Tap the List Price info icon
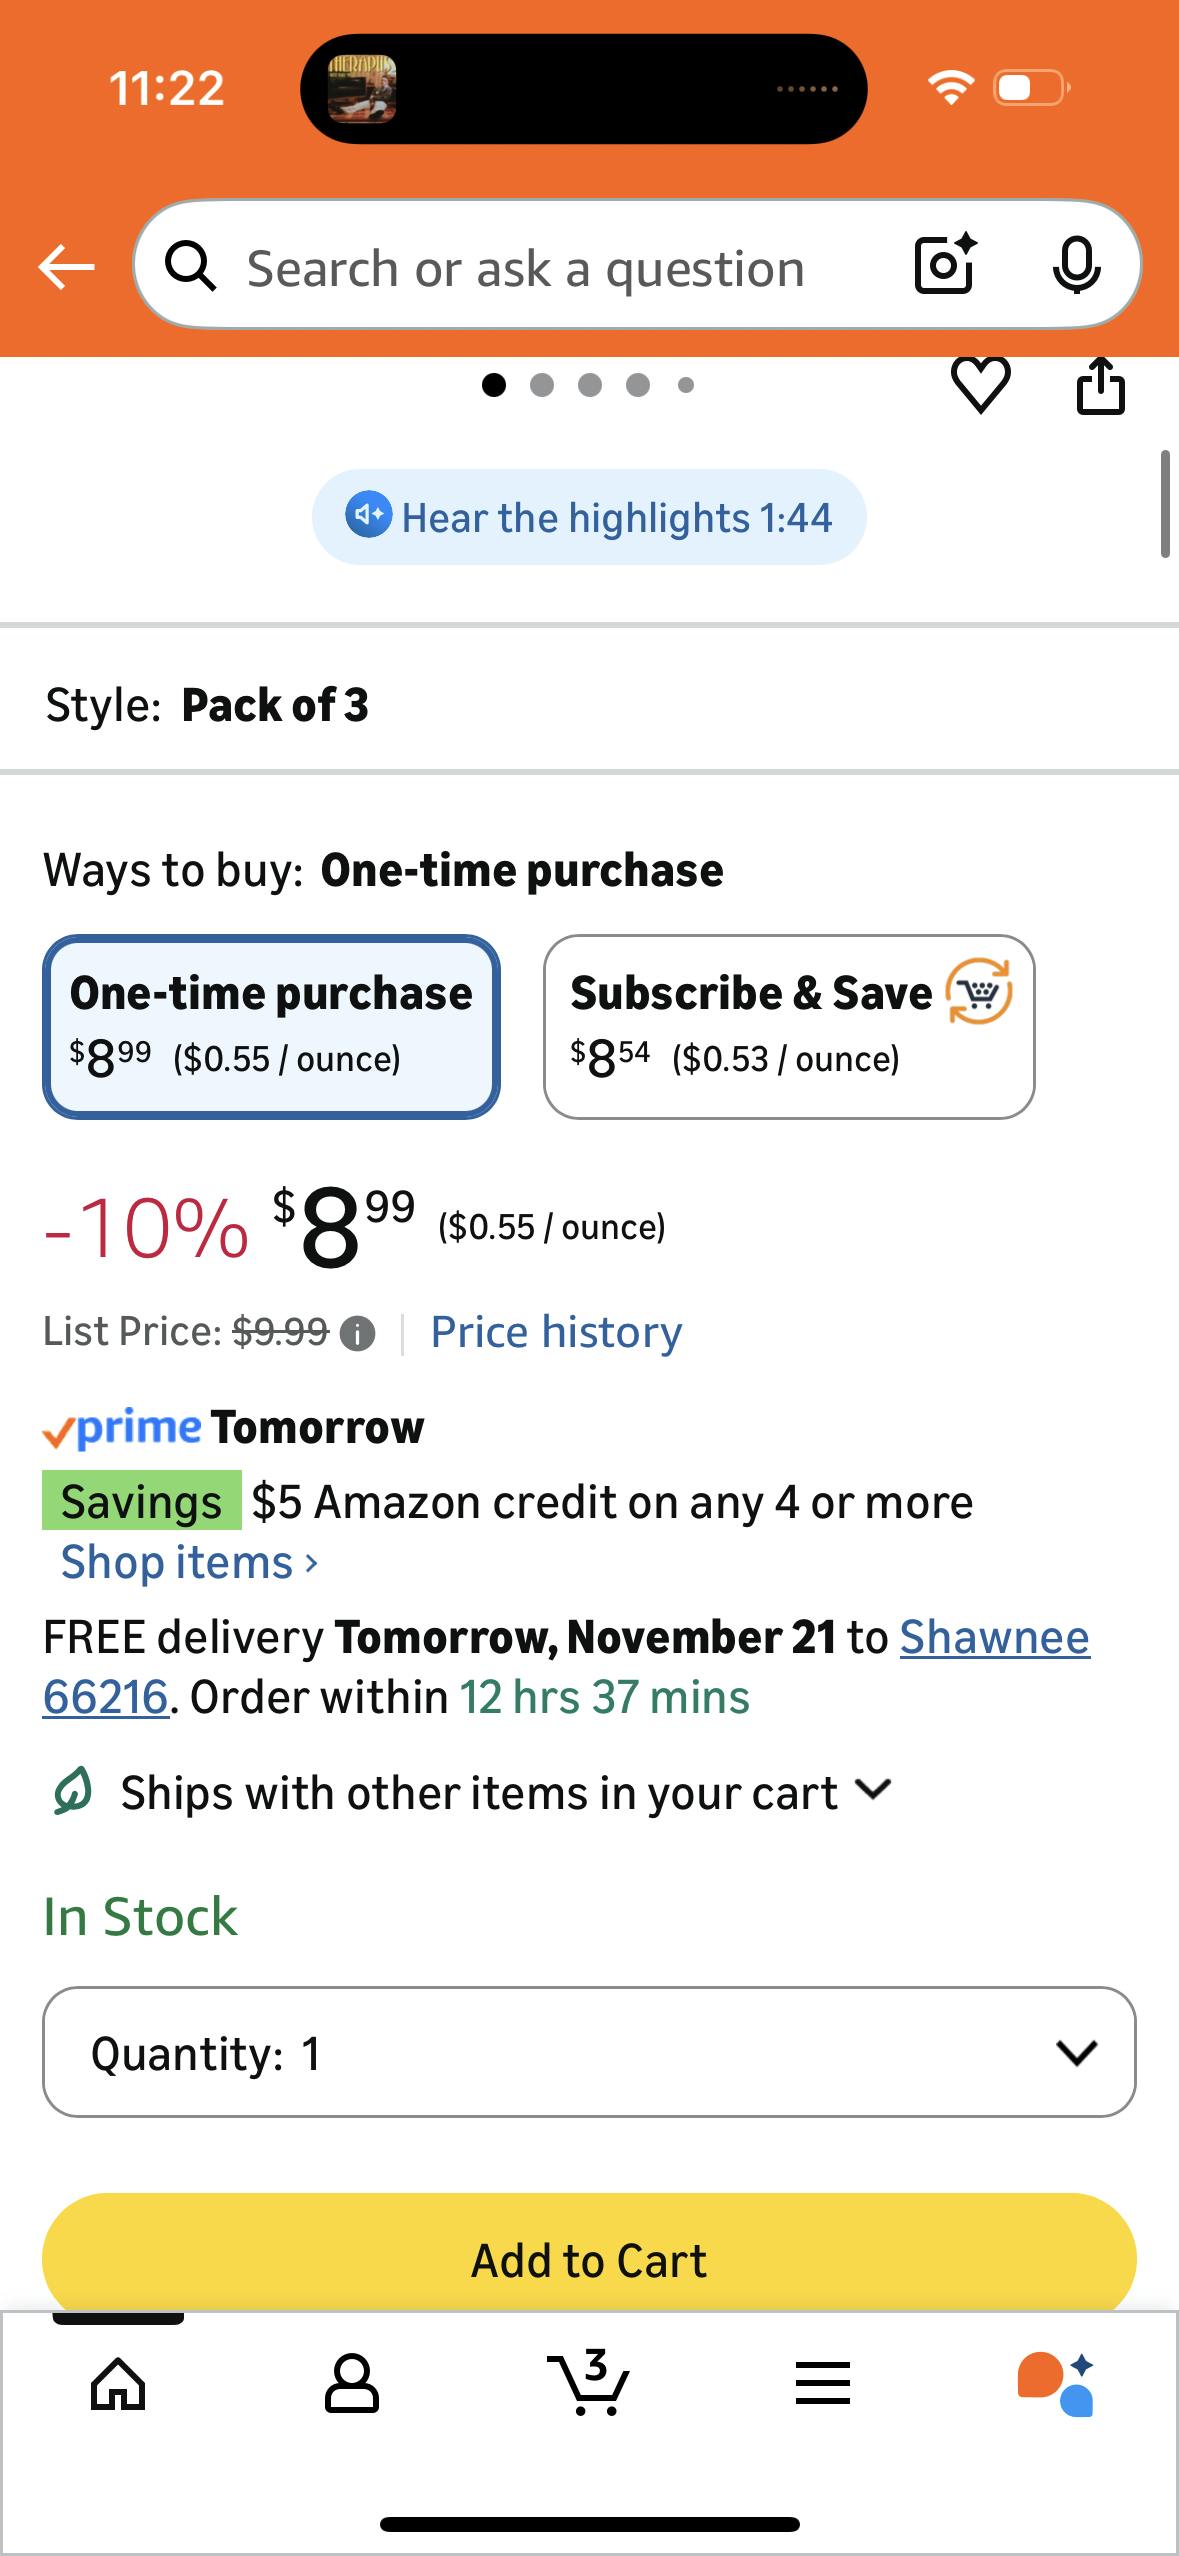The image size is (1179, 2556). [357, 1333]
